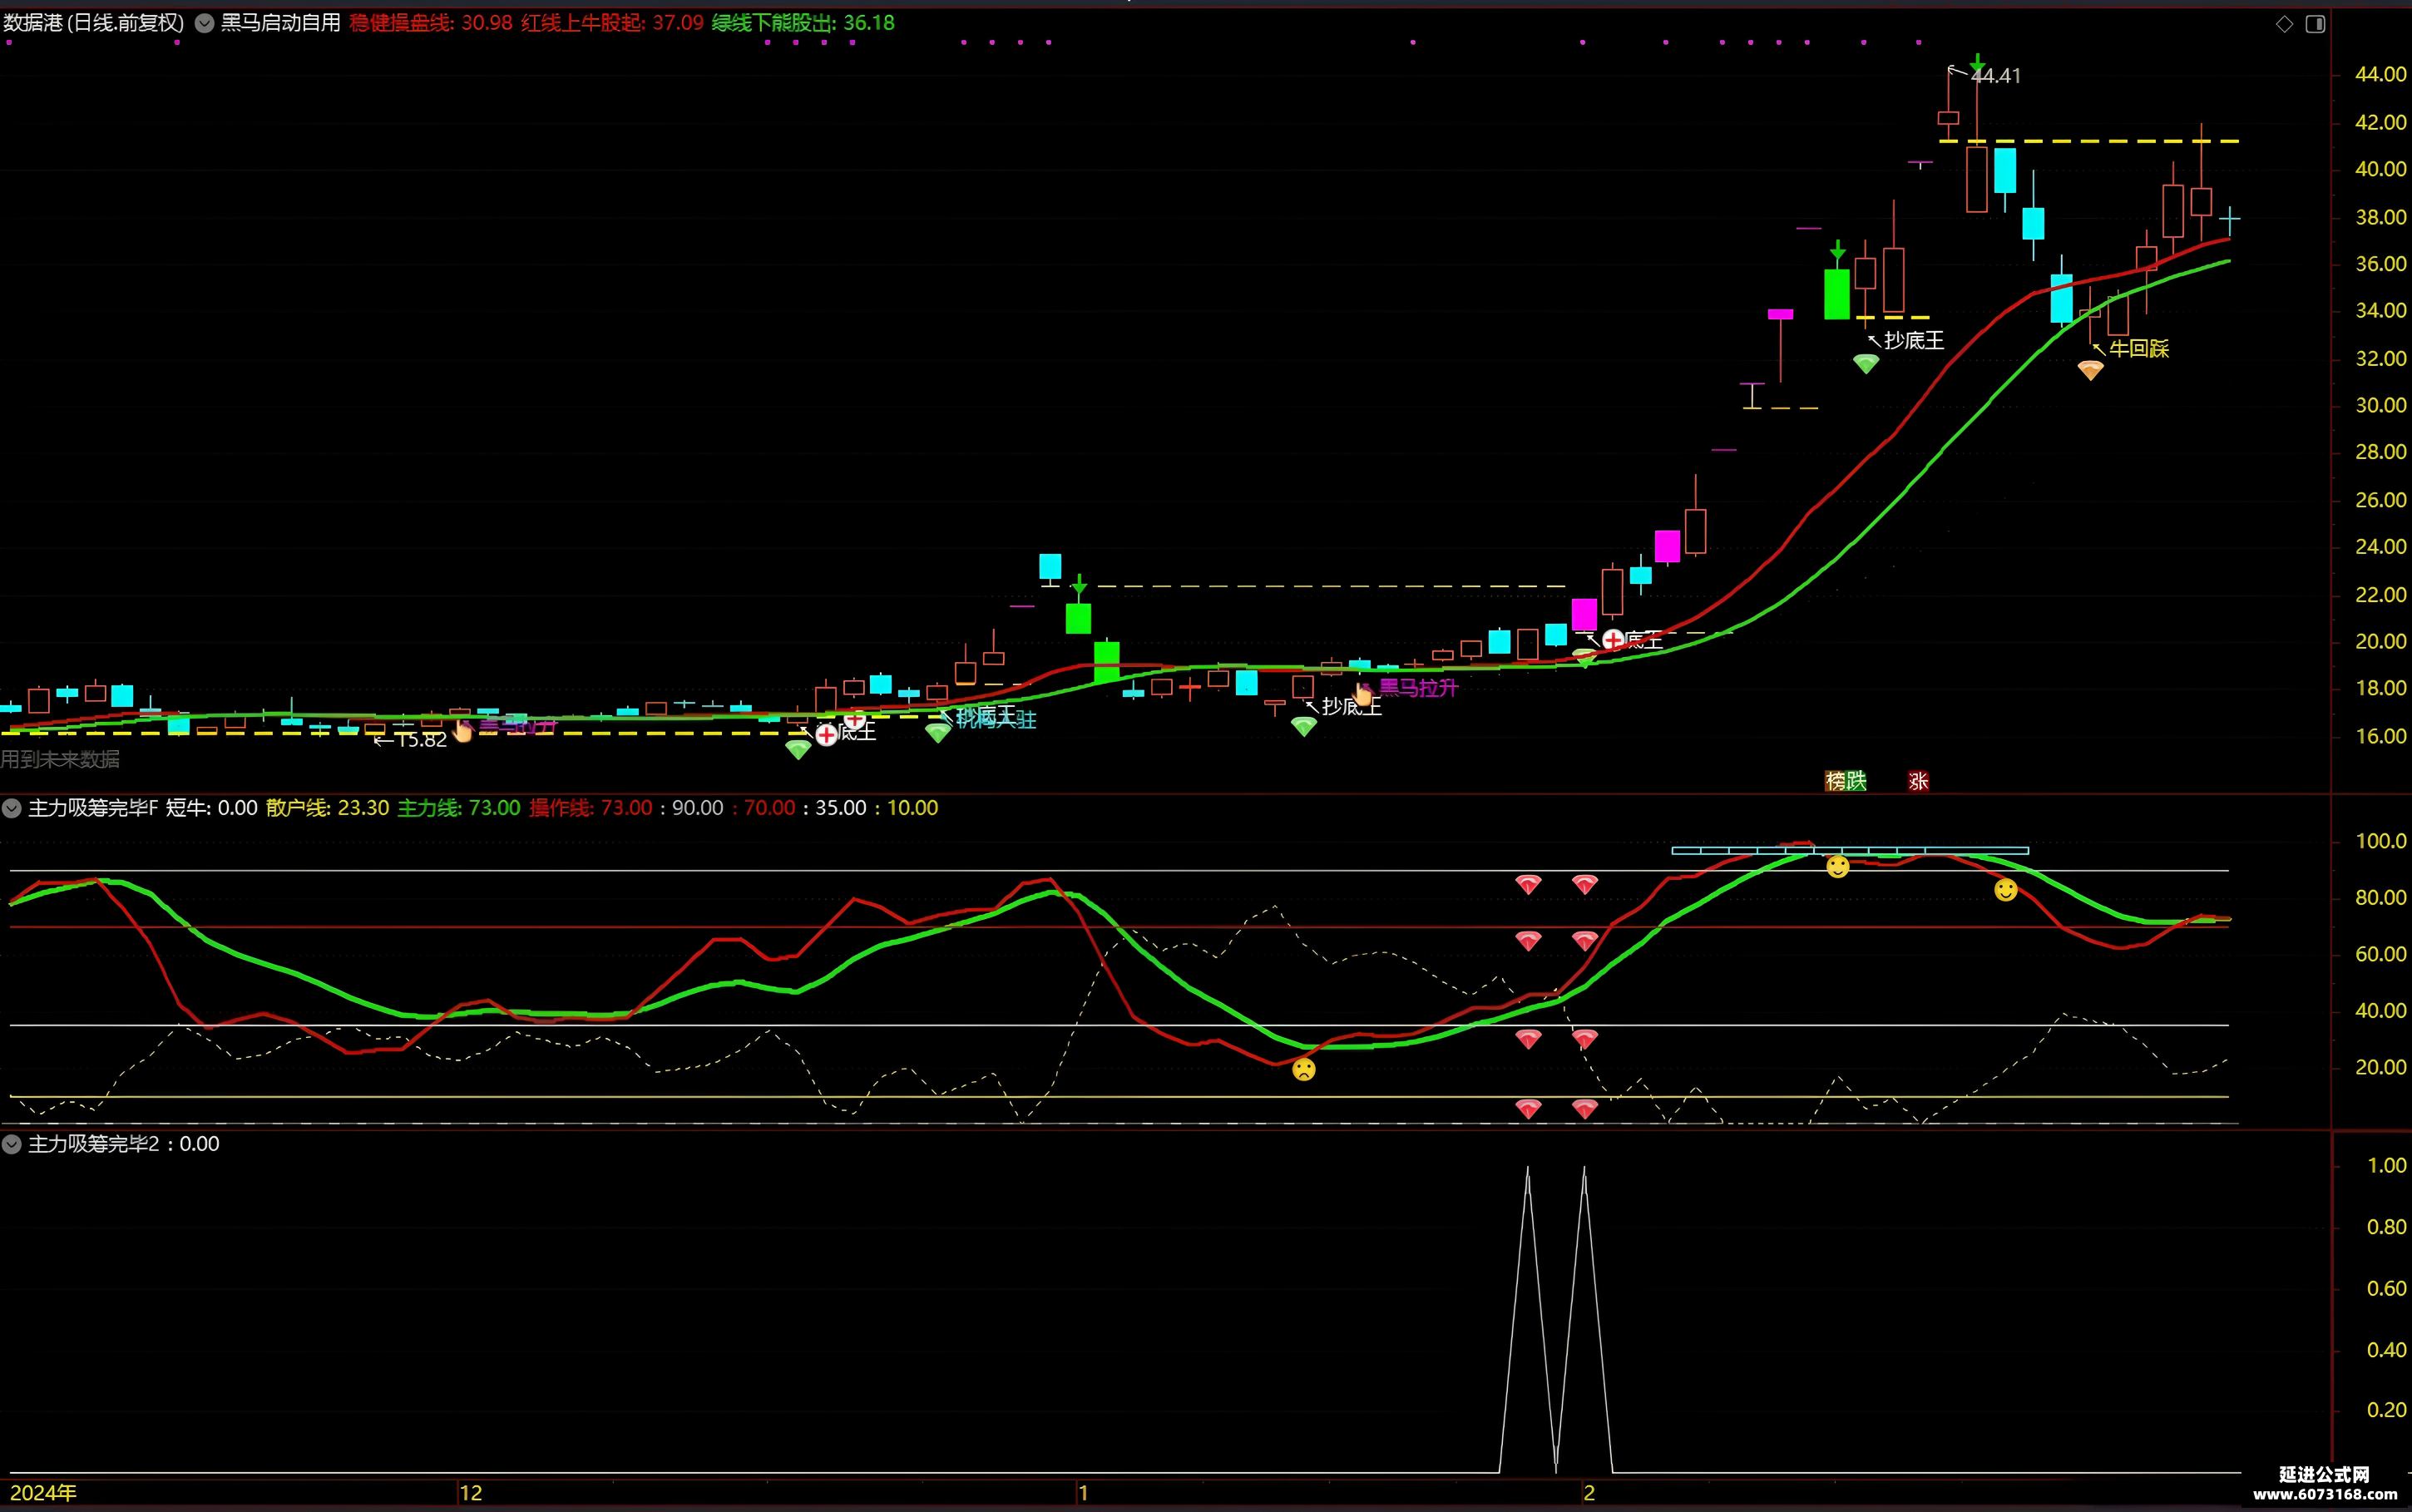Select the 榜跌 tag label
This screenshot has height=1512, width=2412.
coord(1846,781)
